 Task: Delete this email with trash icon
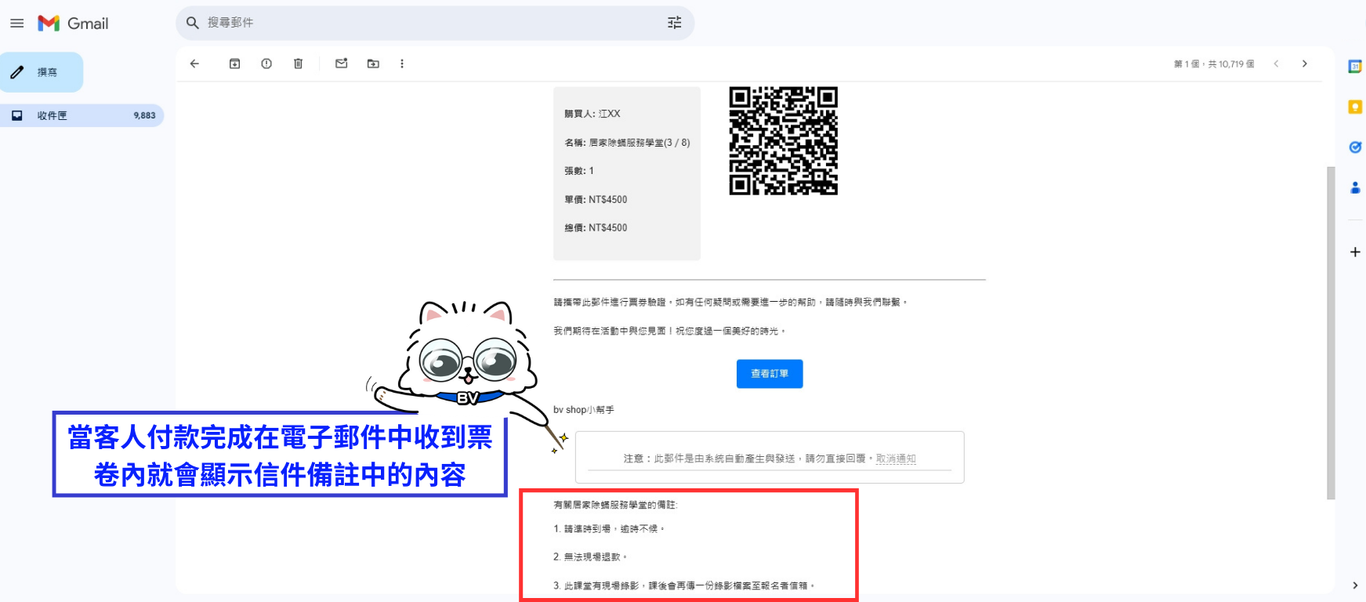click(298, 64)
